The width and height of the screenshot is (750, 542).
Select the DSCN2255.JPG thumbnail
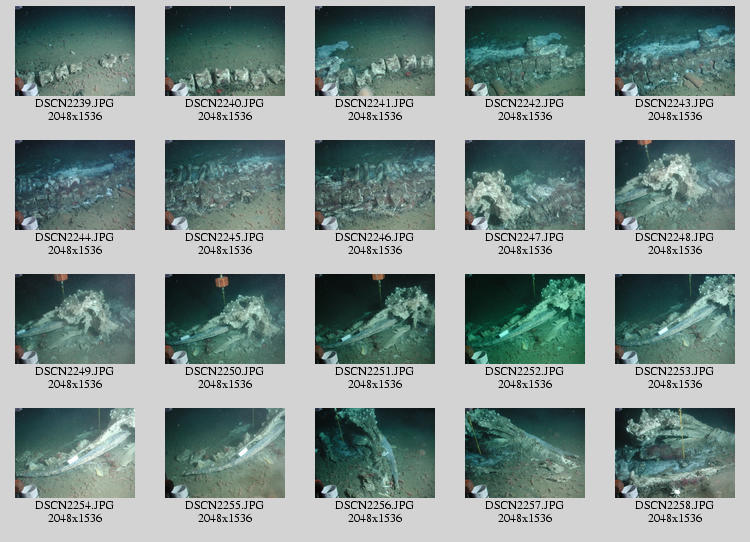click(225, 453)
